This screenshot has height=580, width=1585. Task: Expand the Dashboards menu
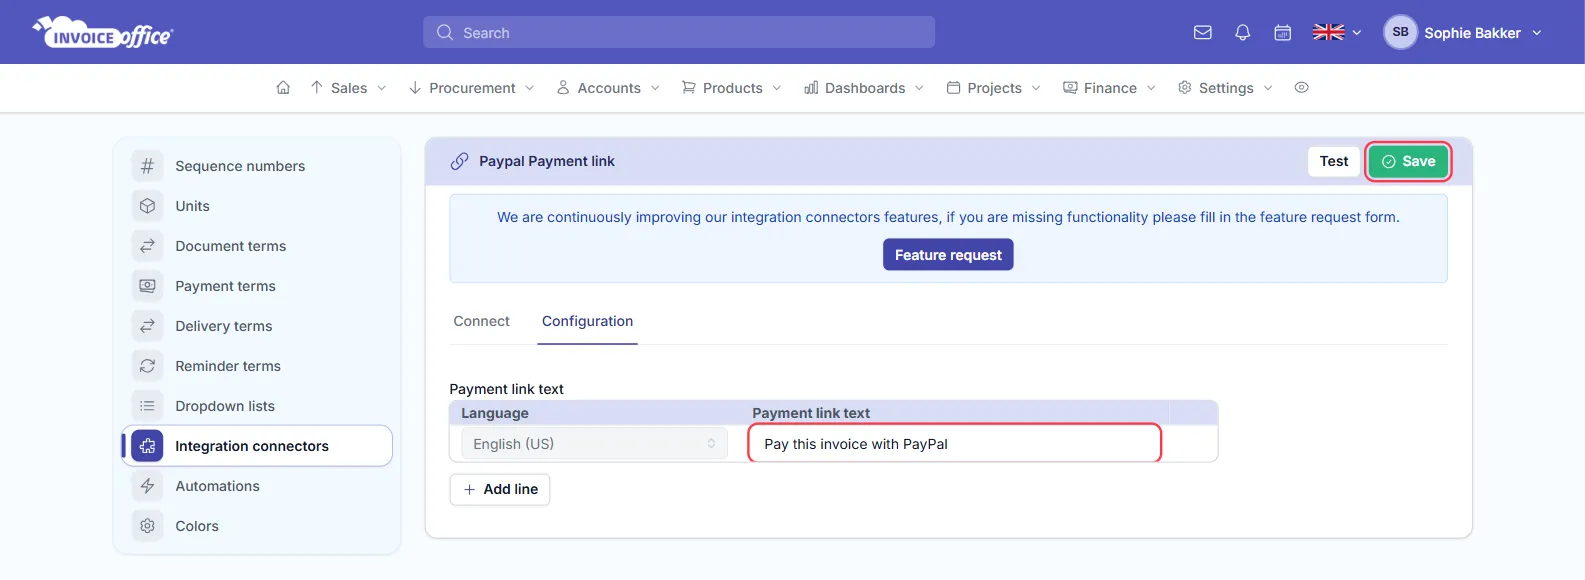864,88
